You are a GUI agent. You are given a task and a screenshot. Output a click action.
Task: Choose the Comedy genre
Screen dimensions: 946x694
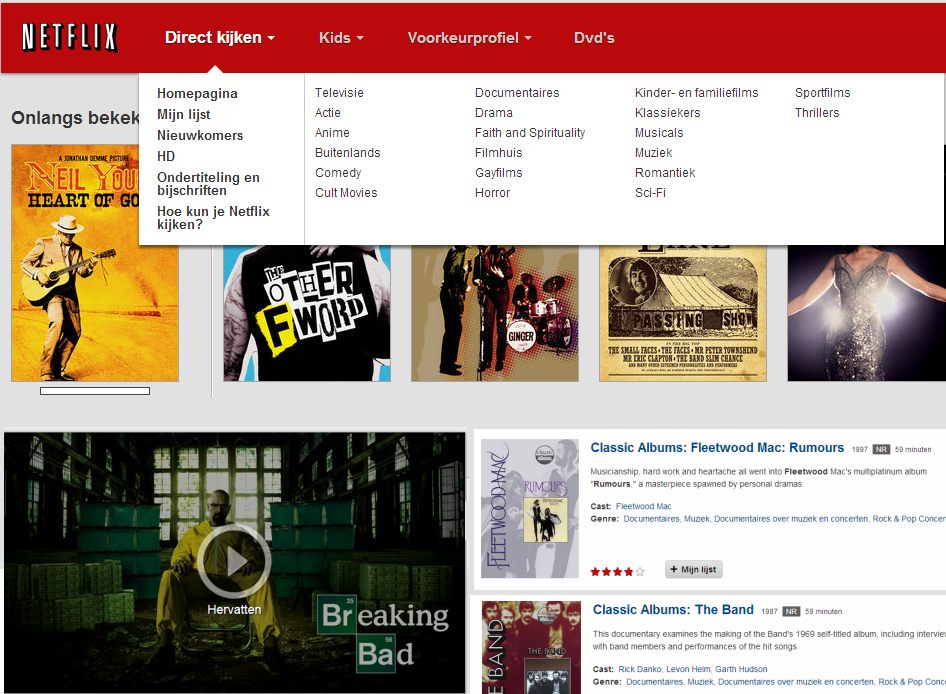coord(338,173)
